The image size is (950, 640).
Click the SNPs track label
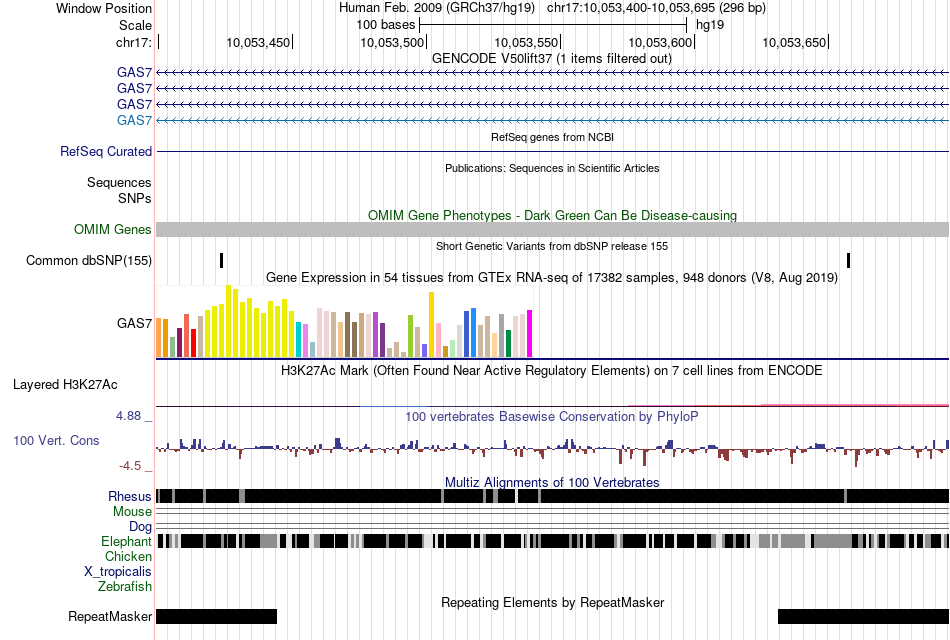coord(135,198)
